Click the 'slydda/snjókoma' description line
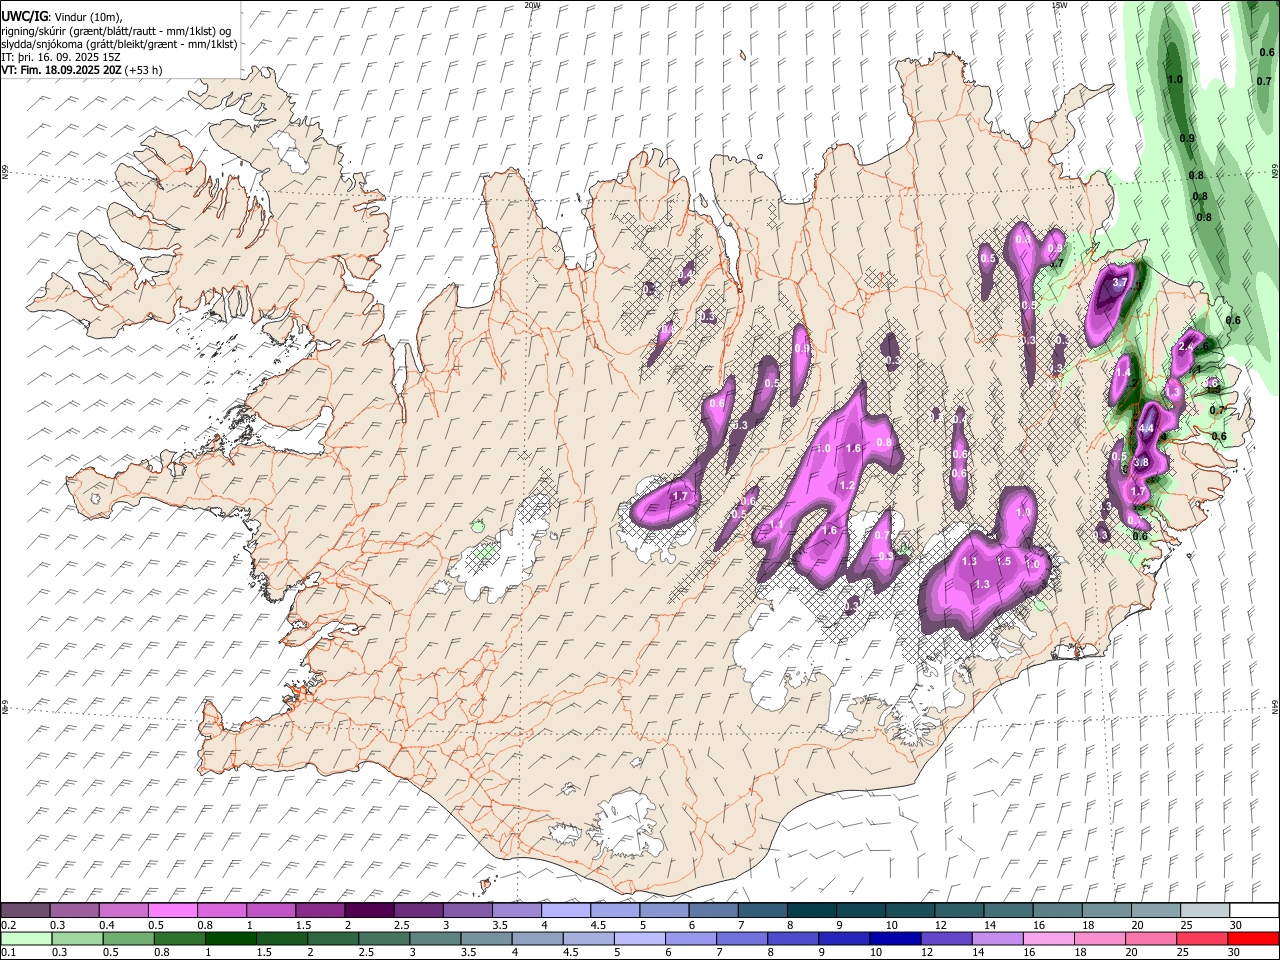1280x960 pixels. [x=119, y=44]
